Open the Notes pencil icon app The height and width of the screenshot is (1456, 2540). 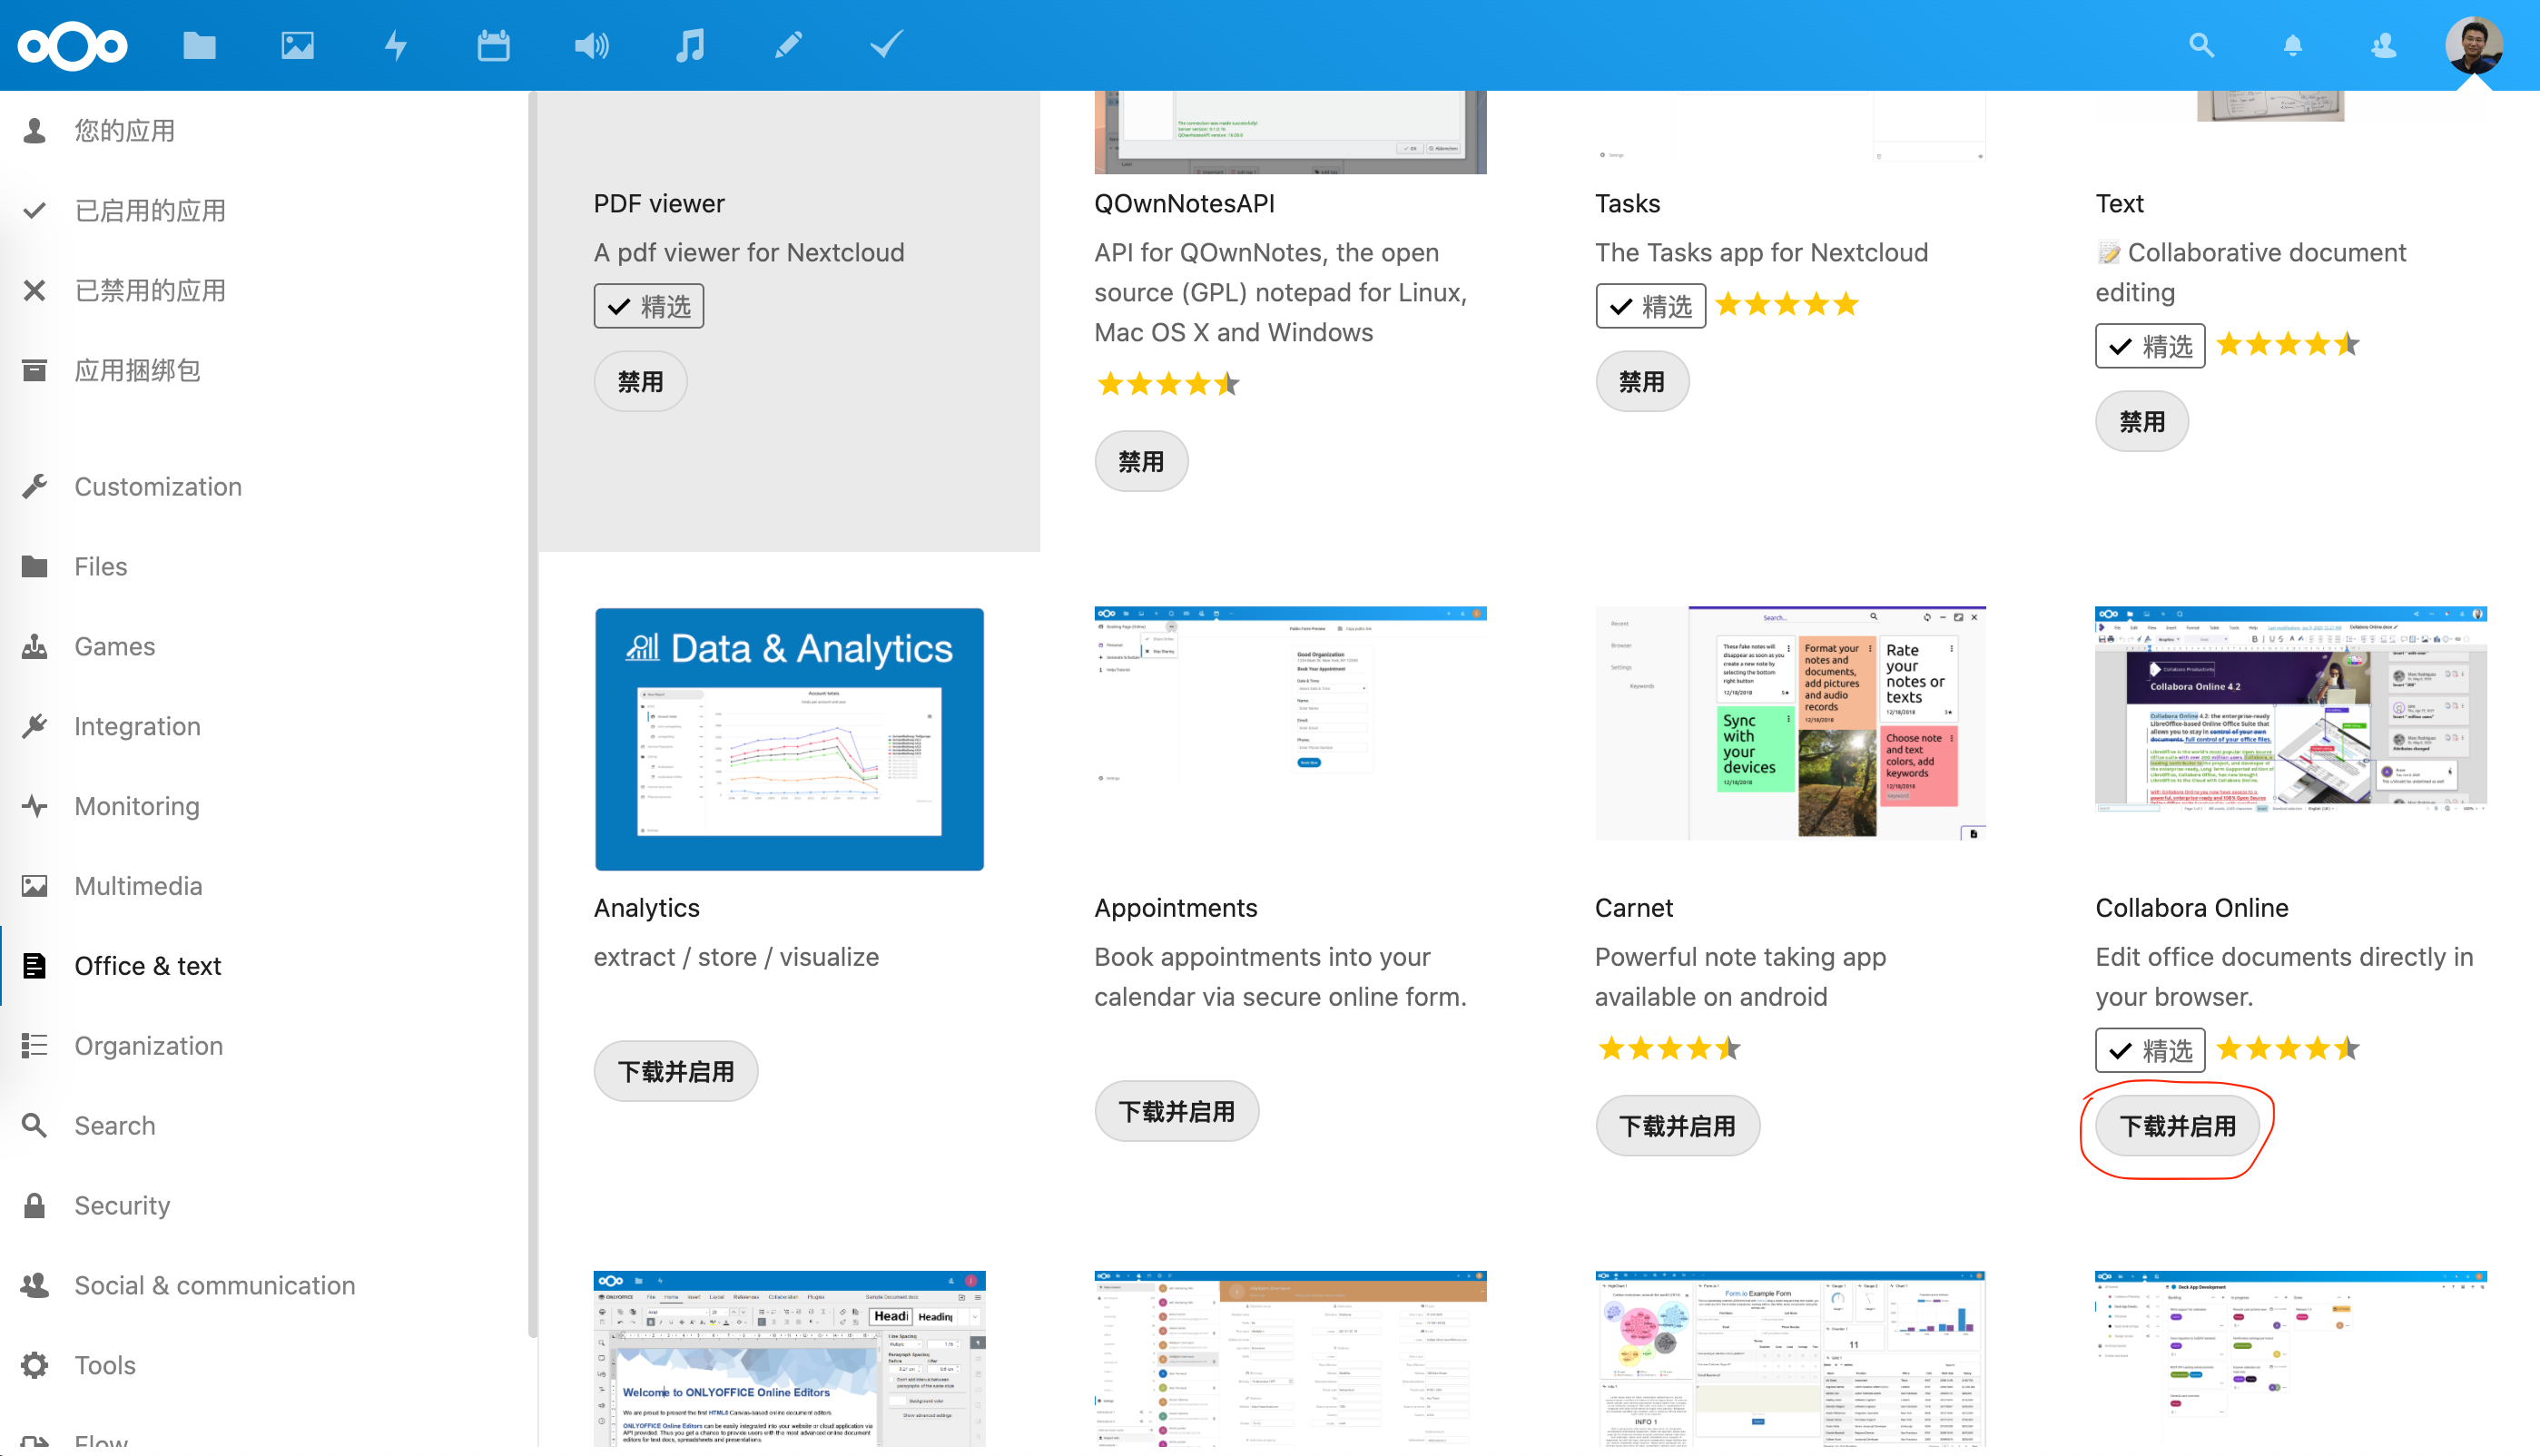[x=788, y=45]
